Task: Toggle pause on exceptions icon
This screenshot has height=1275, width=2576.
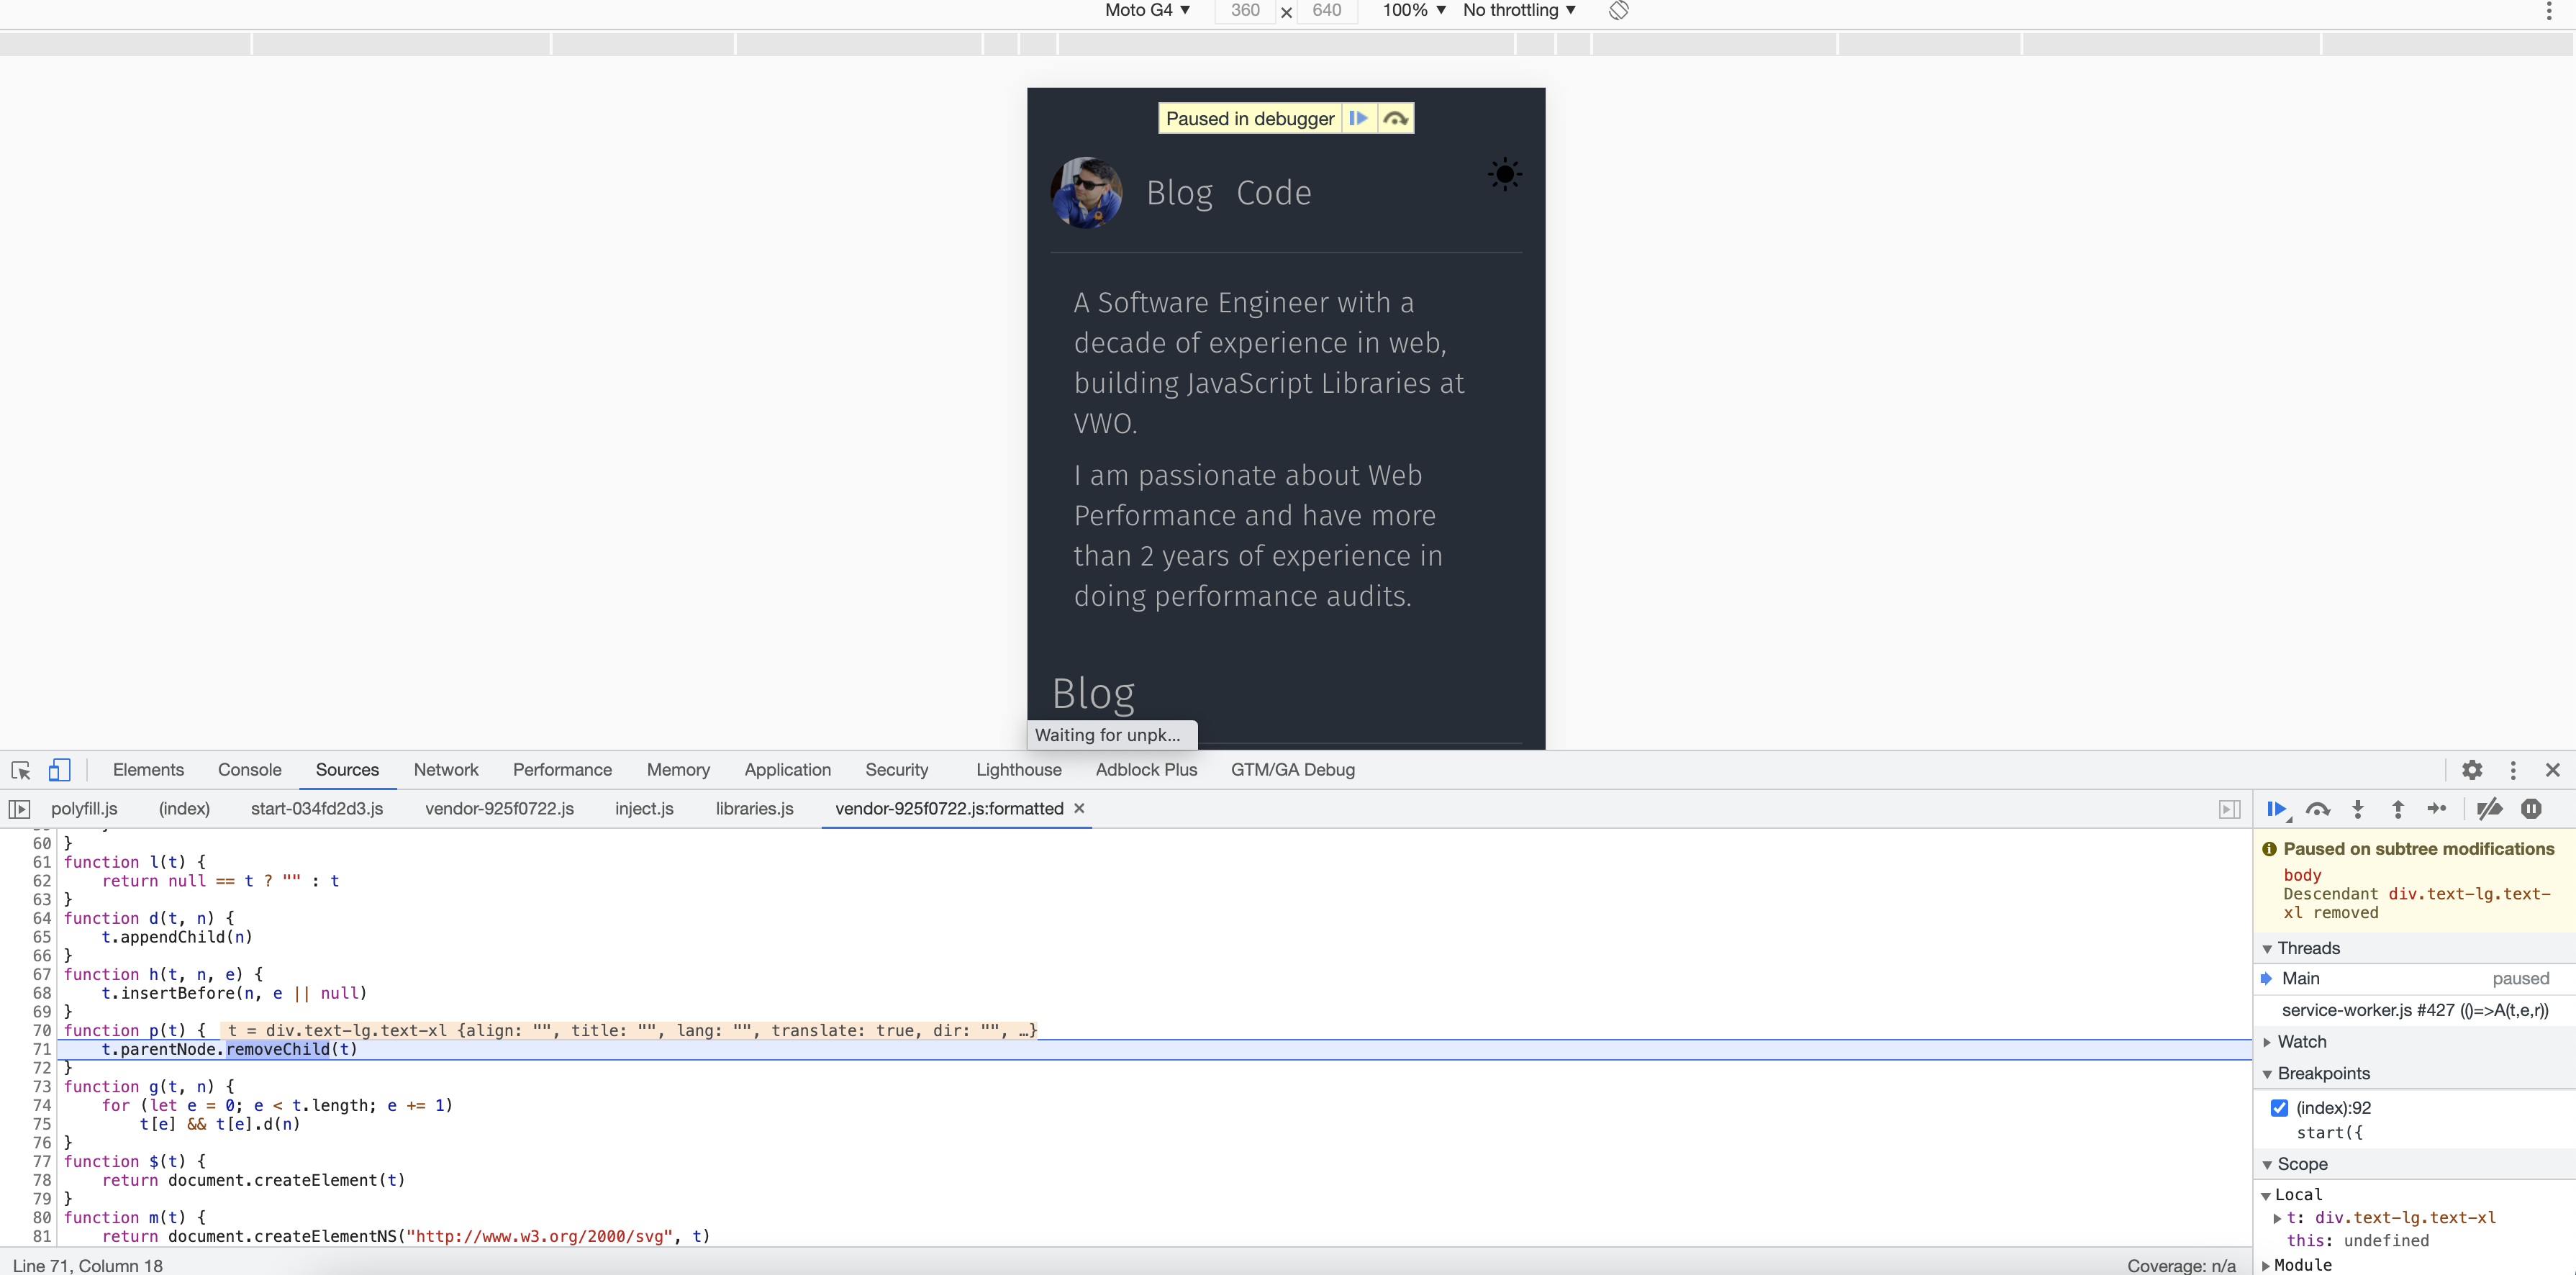Action: tap(2531, 809)
